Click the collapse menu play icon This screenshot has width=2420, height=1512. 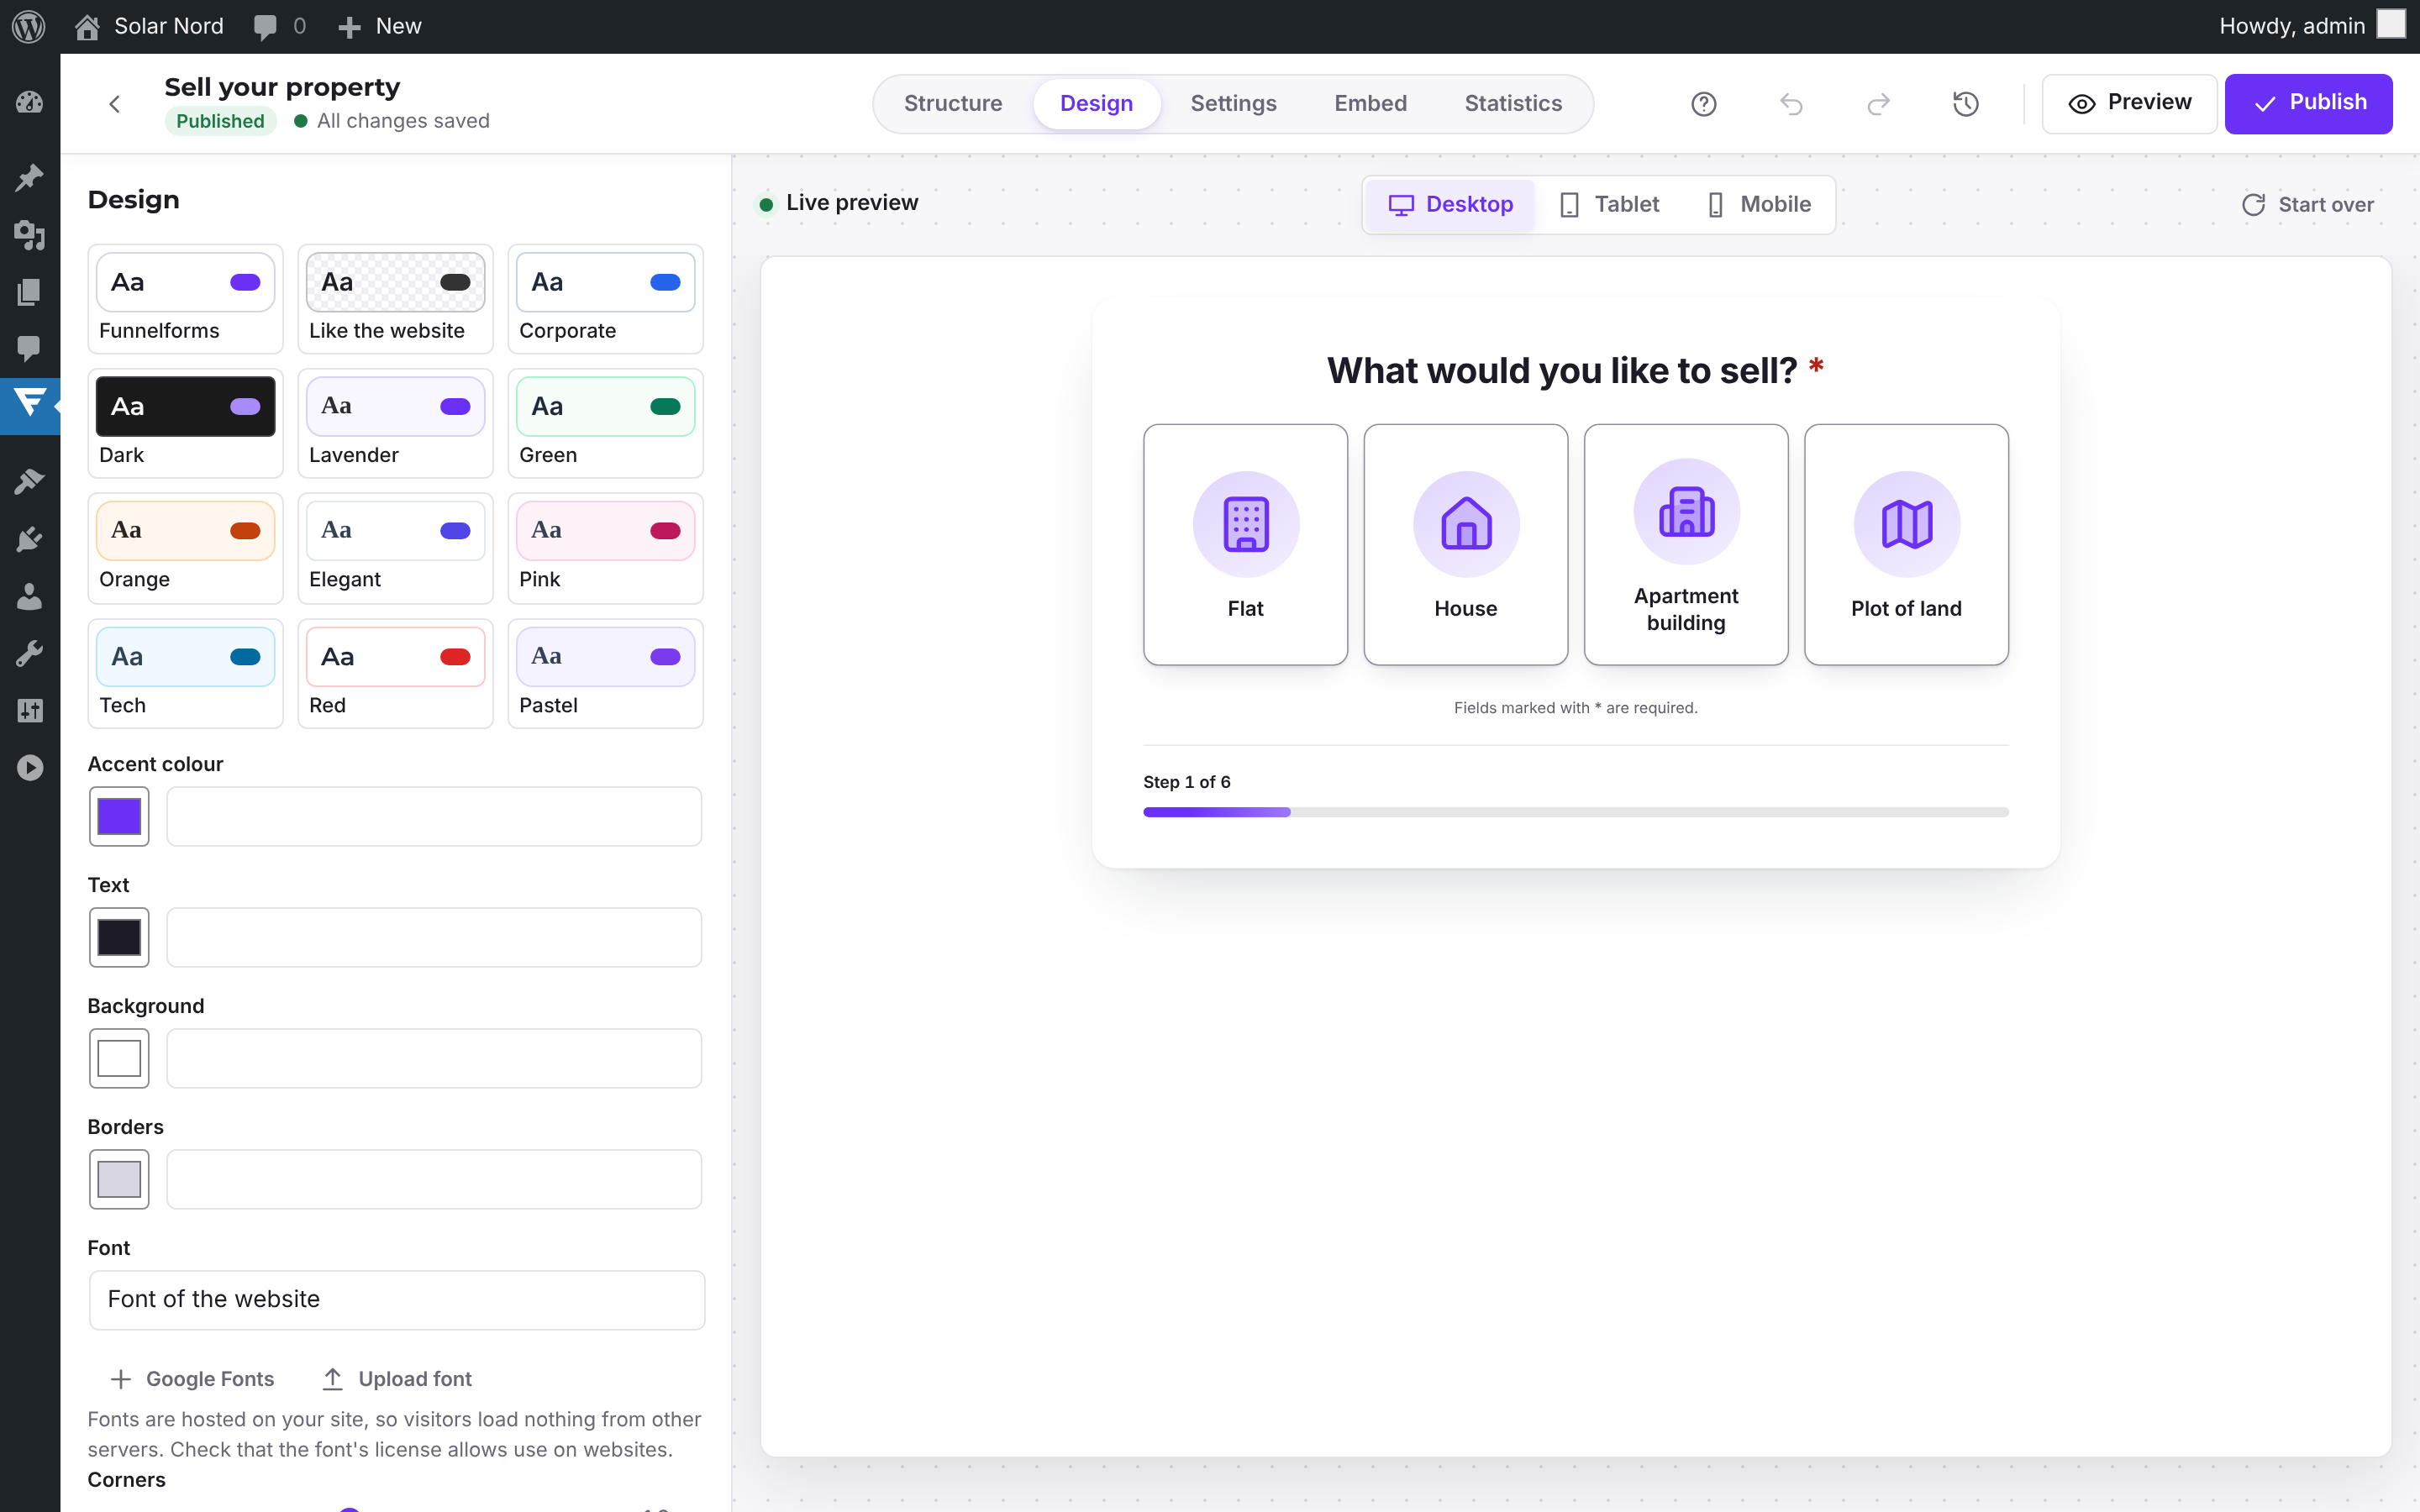point(30,768)
